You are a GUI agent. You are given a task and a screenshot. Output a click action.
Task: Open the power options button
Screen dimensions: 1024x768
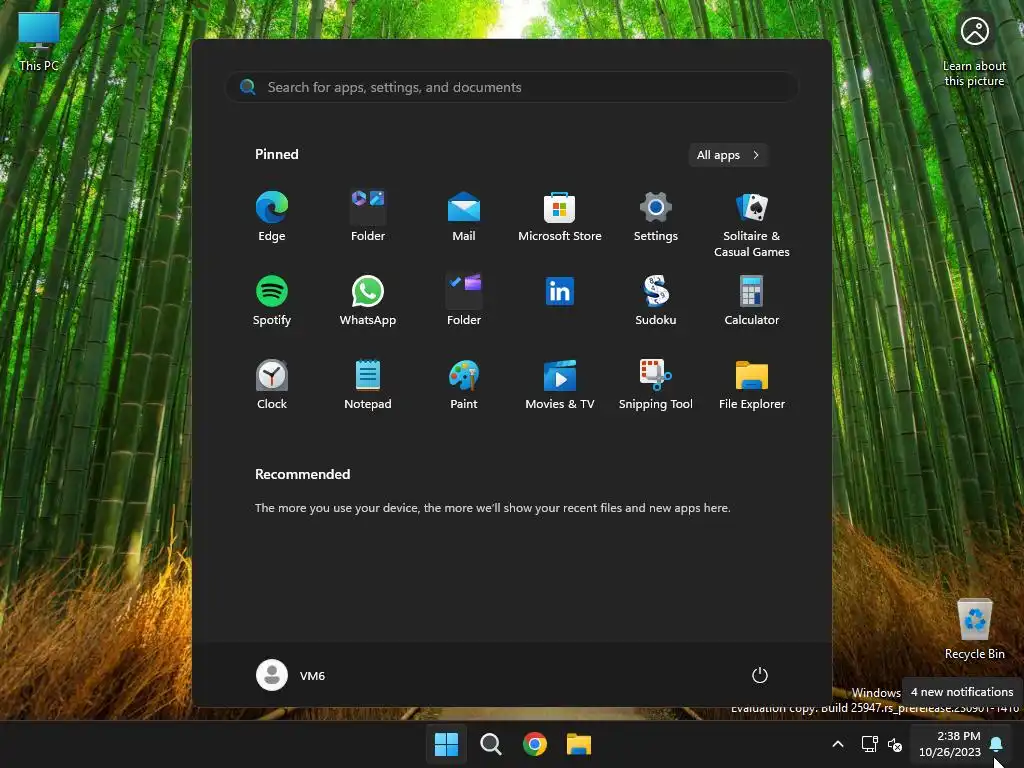pos(760,675)
